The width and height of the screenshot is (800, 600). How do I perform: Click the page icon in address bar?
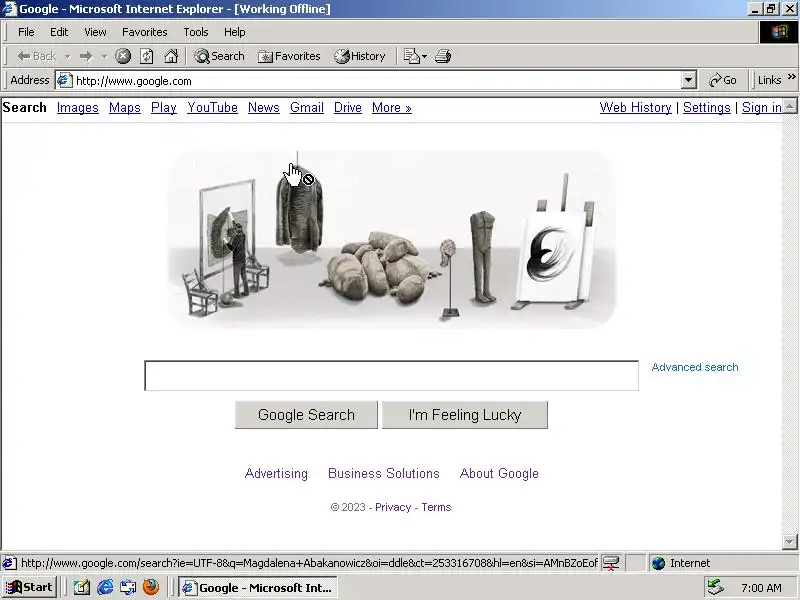[x=64, y=81]
